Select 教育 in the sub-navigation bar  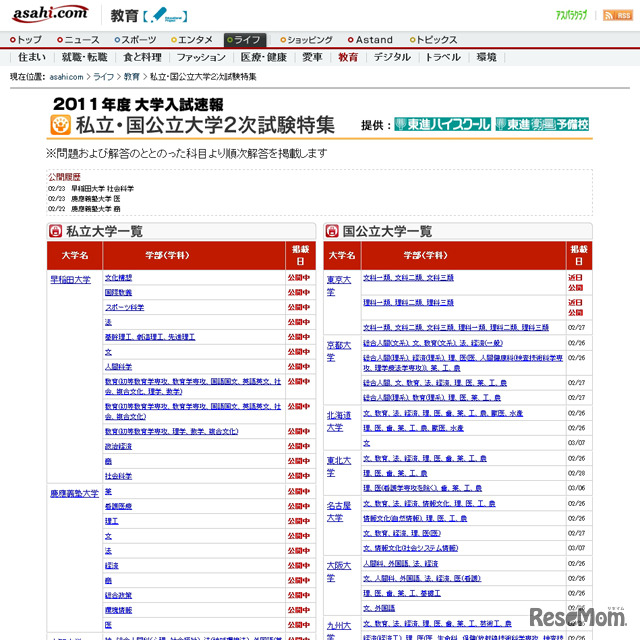pos(348,57)
